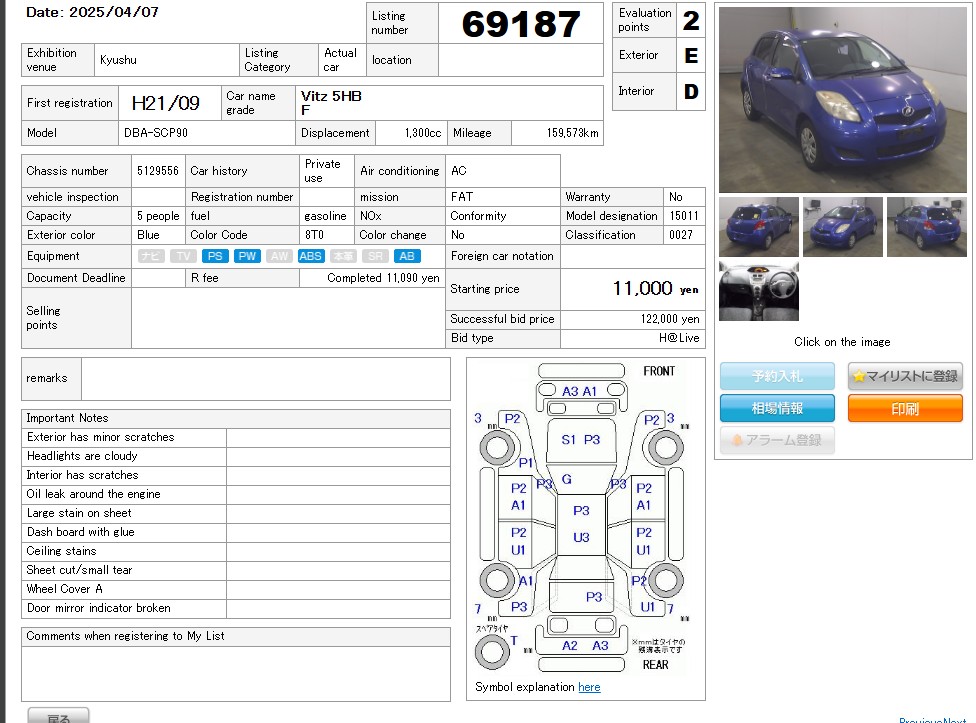Click the AB airbag equipment badge
The height and width of the screenshot is (723, 976).
[x=407, y=256]
